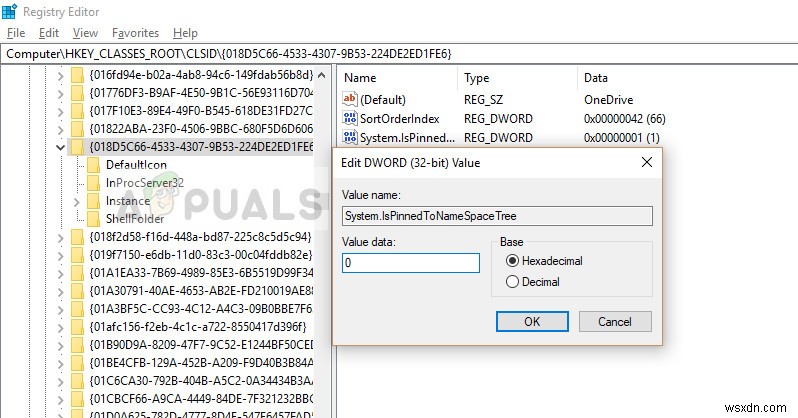Cancel the Edit DWORD dialog
This screenshot has height=418, width=798.
tap(615, 322)
